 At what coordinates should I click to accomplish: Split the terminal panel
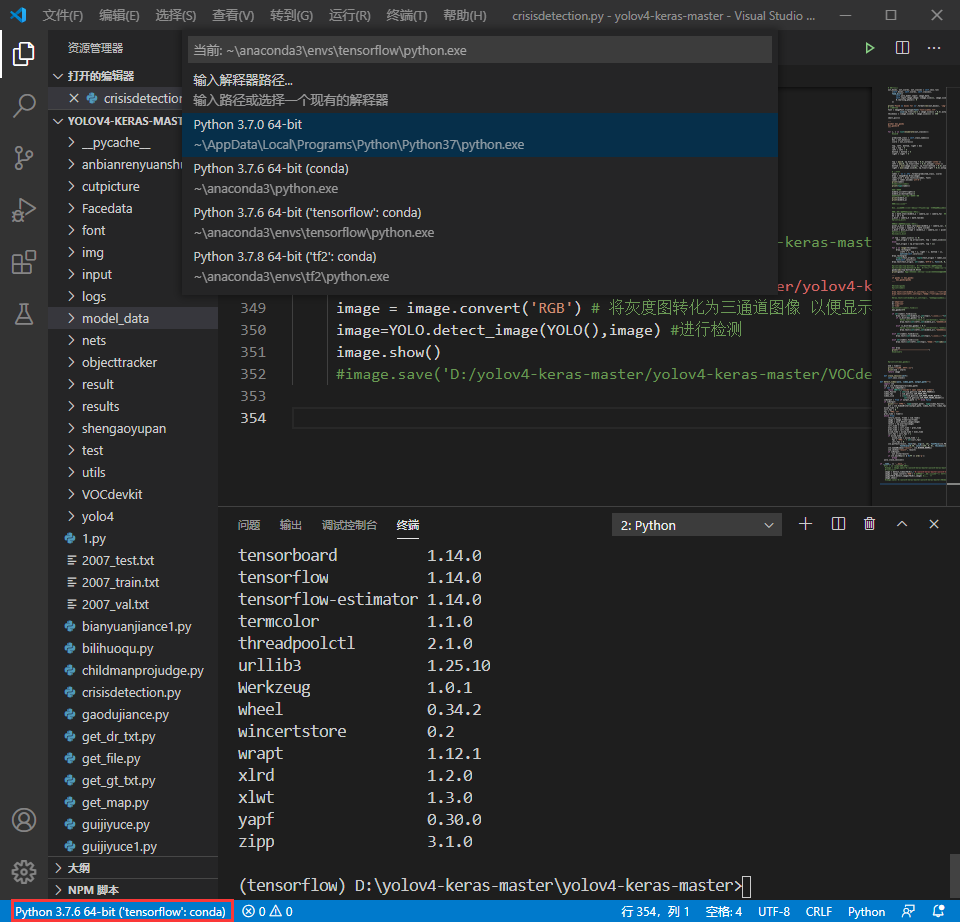tap(838, 524)
